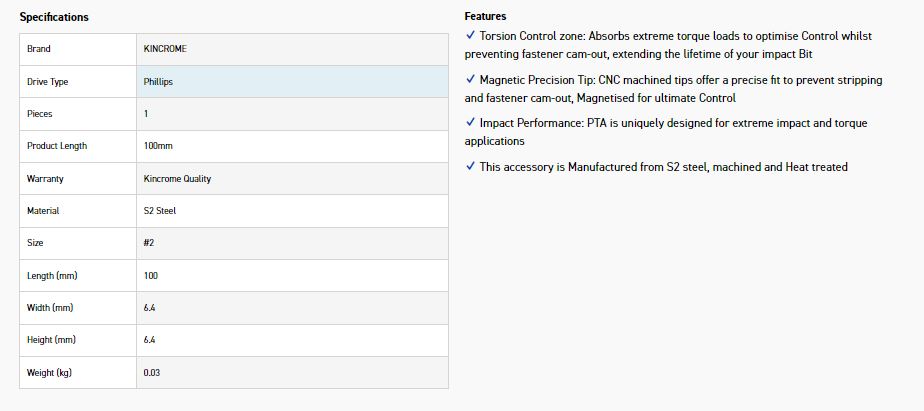This screenshot has height=411, width=924.
Task: Select the S2 Steel material value
Action: 160,211
